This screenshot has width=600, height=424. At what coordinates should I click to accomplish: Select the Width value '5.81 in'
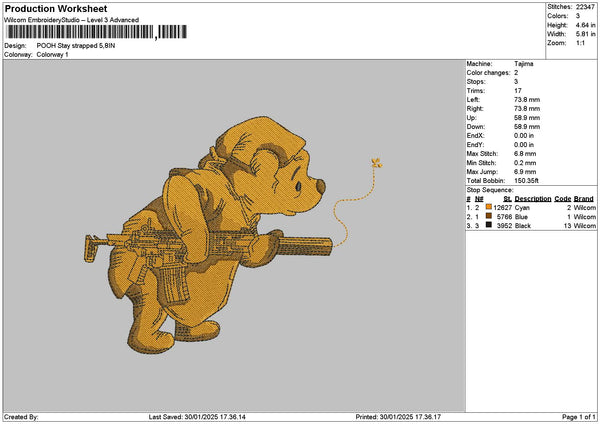[585, 34]
